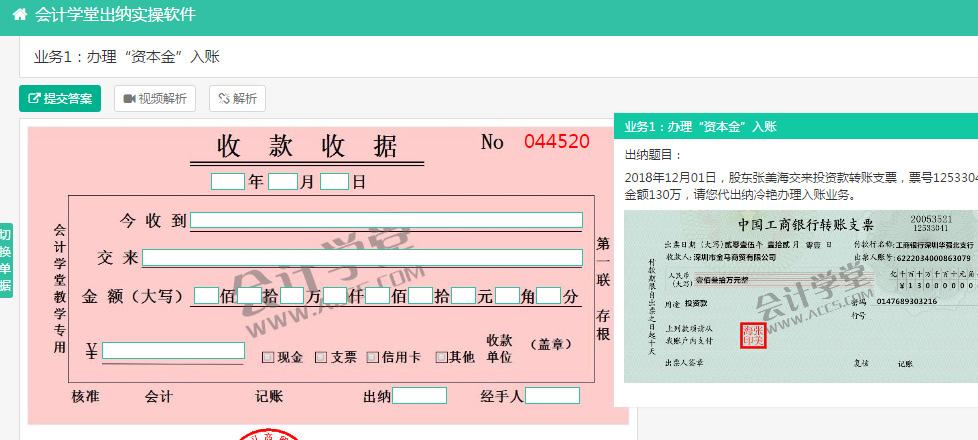The width and height of the screenshot is (978, 440).
Task: Check the 现金 cash checkbox
Action: pos(268,357)
